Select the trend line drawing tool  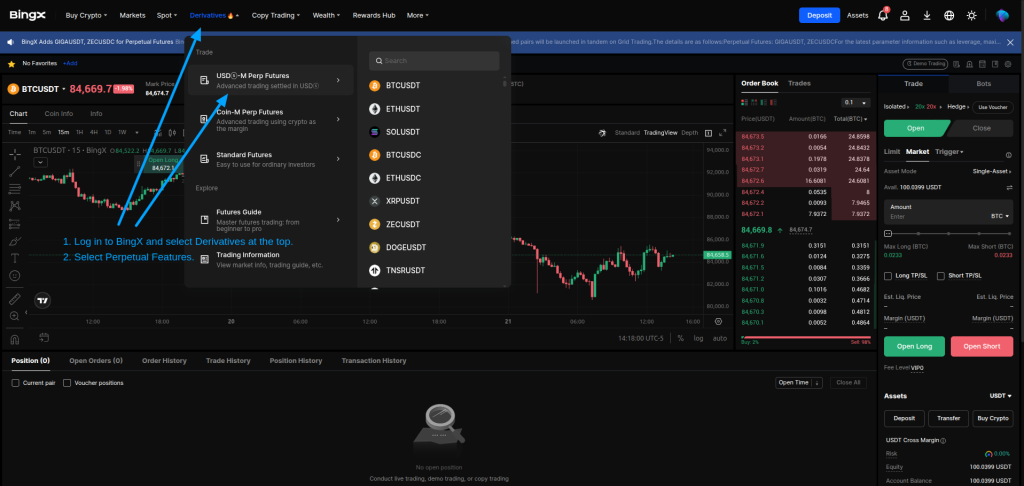(x=14, y=171)
